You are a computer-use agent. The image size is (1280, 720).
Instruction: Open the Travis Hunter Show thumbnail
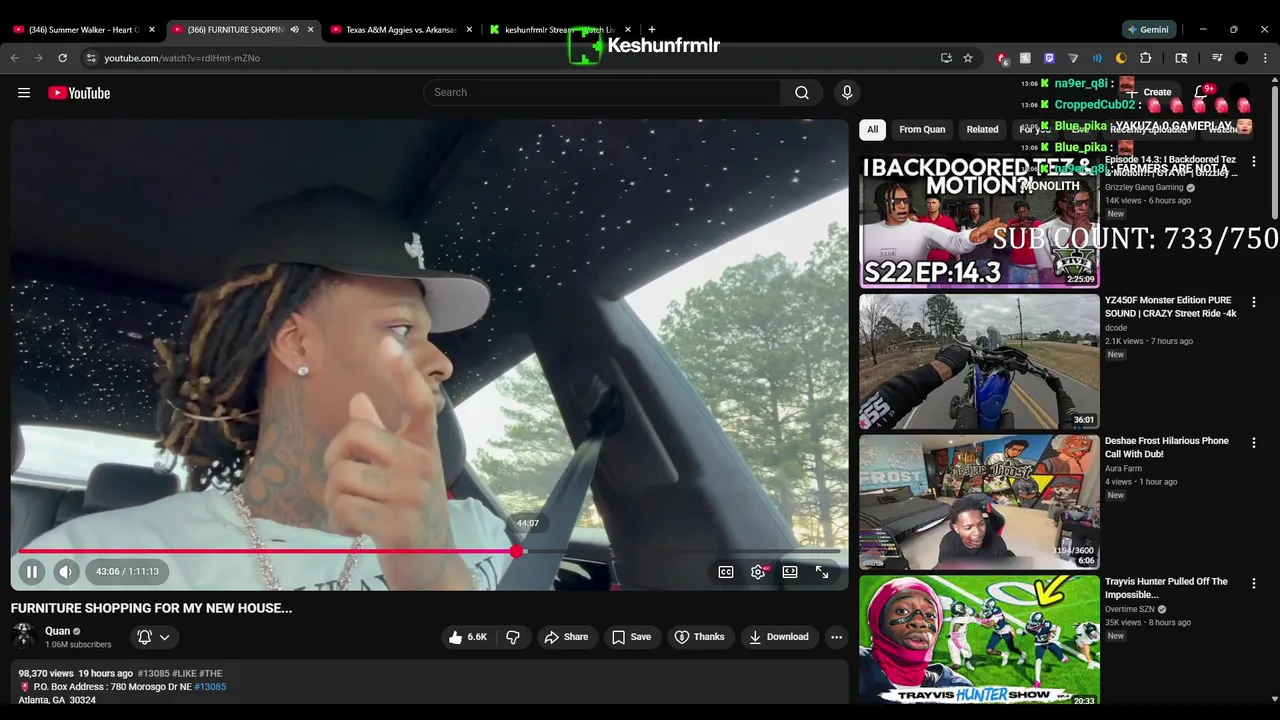click(x=979, y=641)
